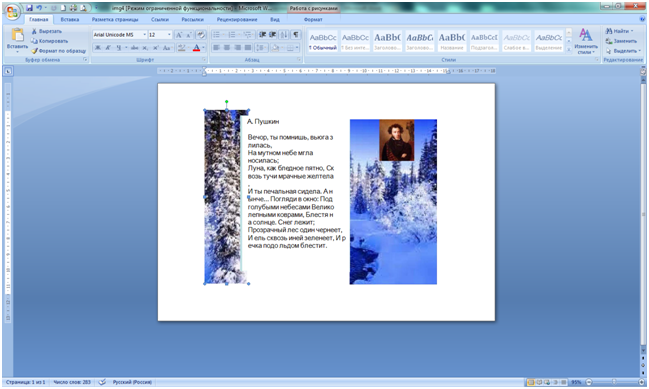The width and height of the screenshot is (649, 389).
Task: Switch to the Вставка tab
Action: click(x=70, y=19)
